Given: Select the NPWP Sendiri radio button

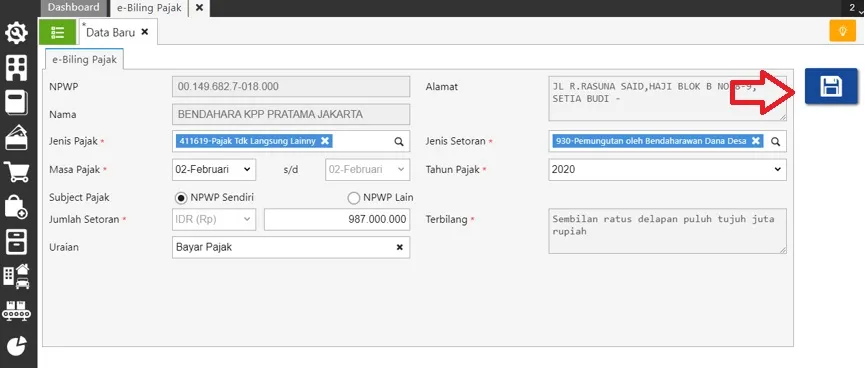Looking at the screenshot, I should [181, 197].
